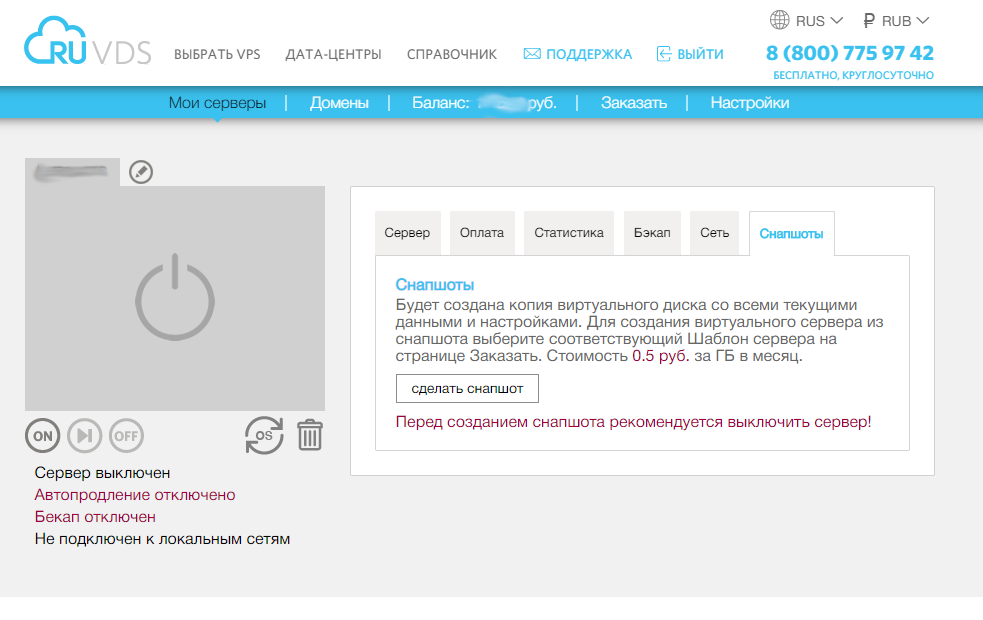Open the Баланс balance section
The image size is (983, 620).
484,103
